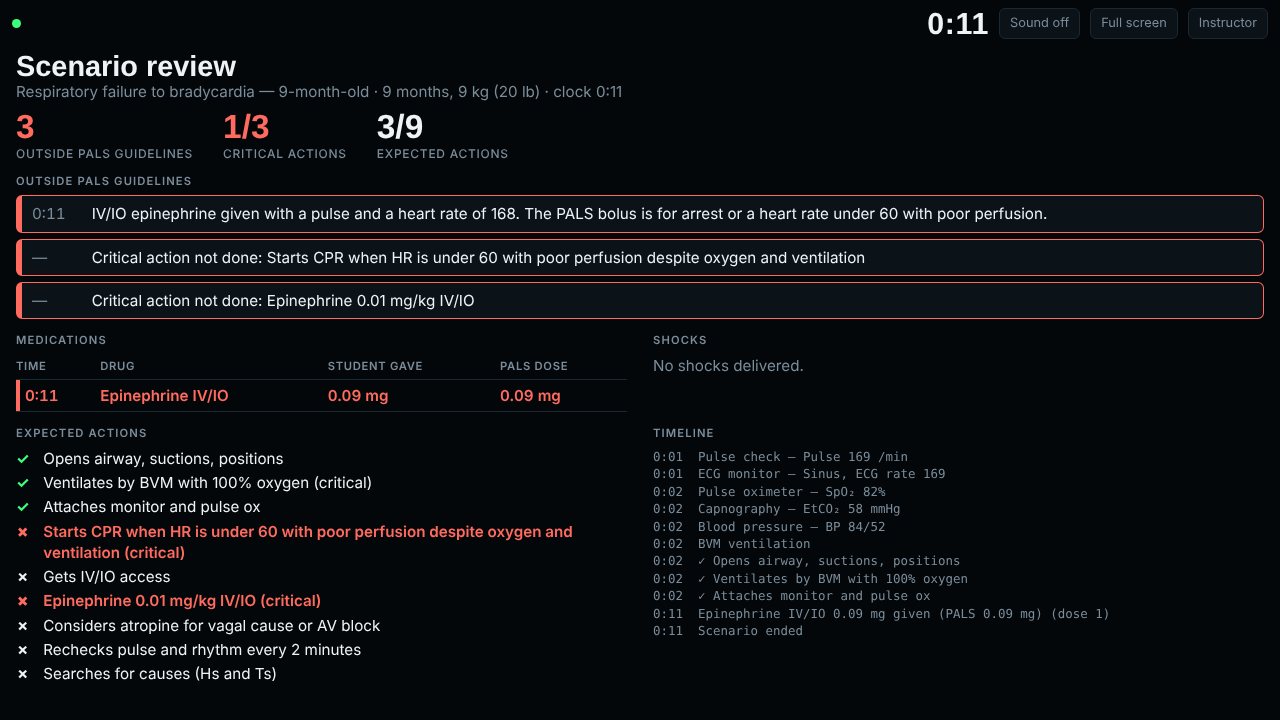Viewport: 1280px width, 720px height.
Task: Click the Considers atropine for vagal cause text
Action: point(212,626)
